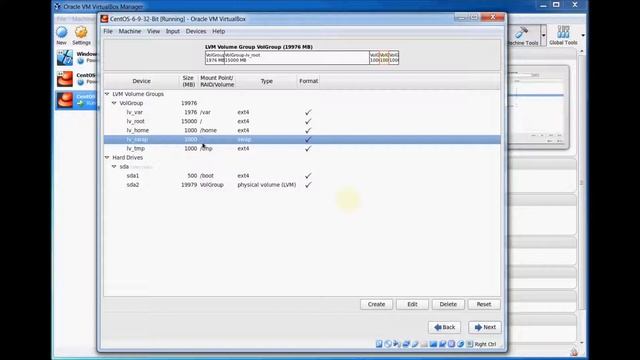Select the lv_home row
This screenshot has height=360, width=640.
click(x=302, y=130)
